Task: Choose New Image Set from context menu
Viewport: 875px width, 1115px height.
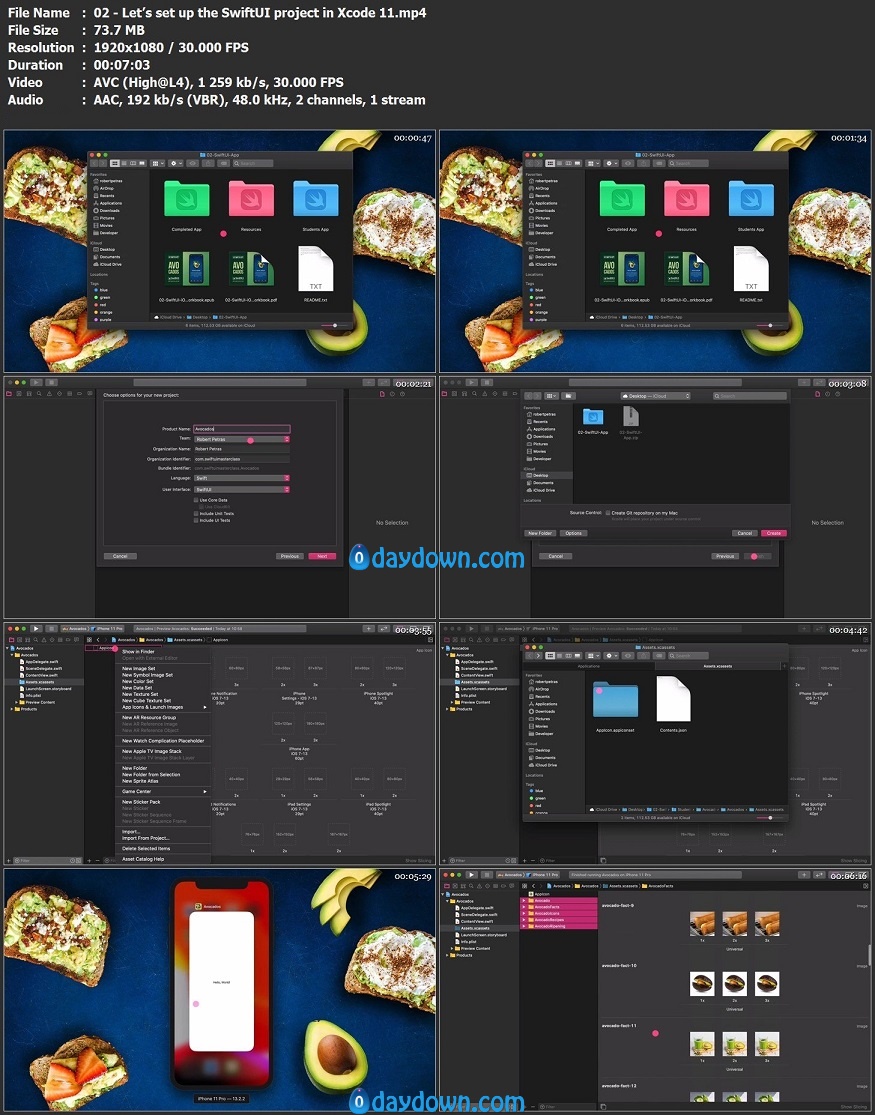Action: click(139, 668)
